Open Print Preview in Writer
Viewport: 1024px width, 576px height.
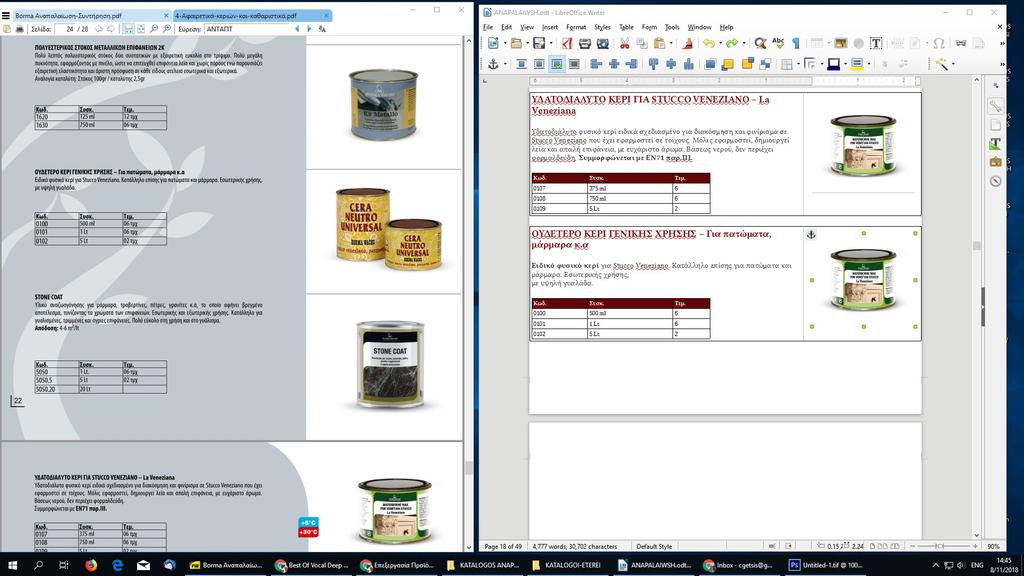click(602, 43)
